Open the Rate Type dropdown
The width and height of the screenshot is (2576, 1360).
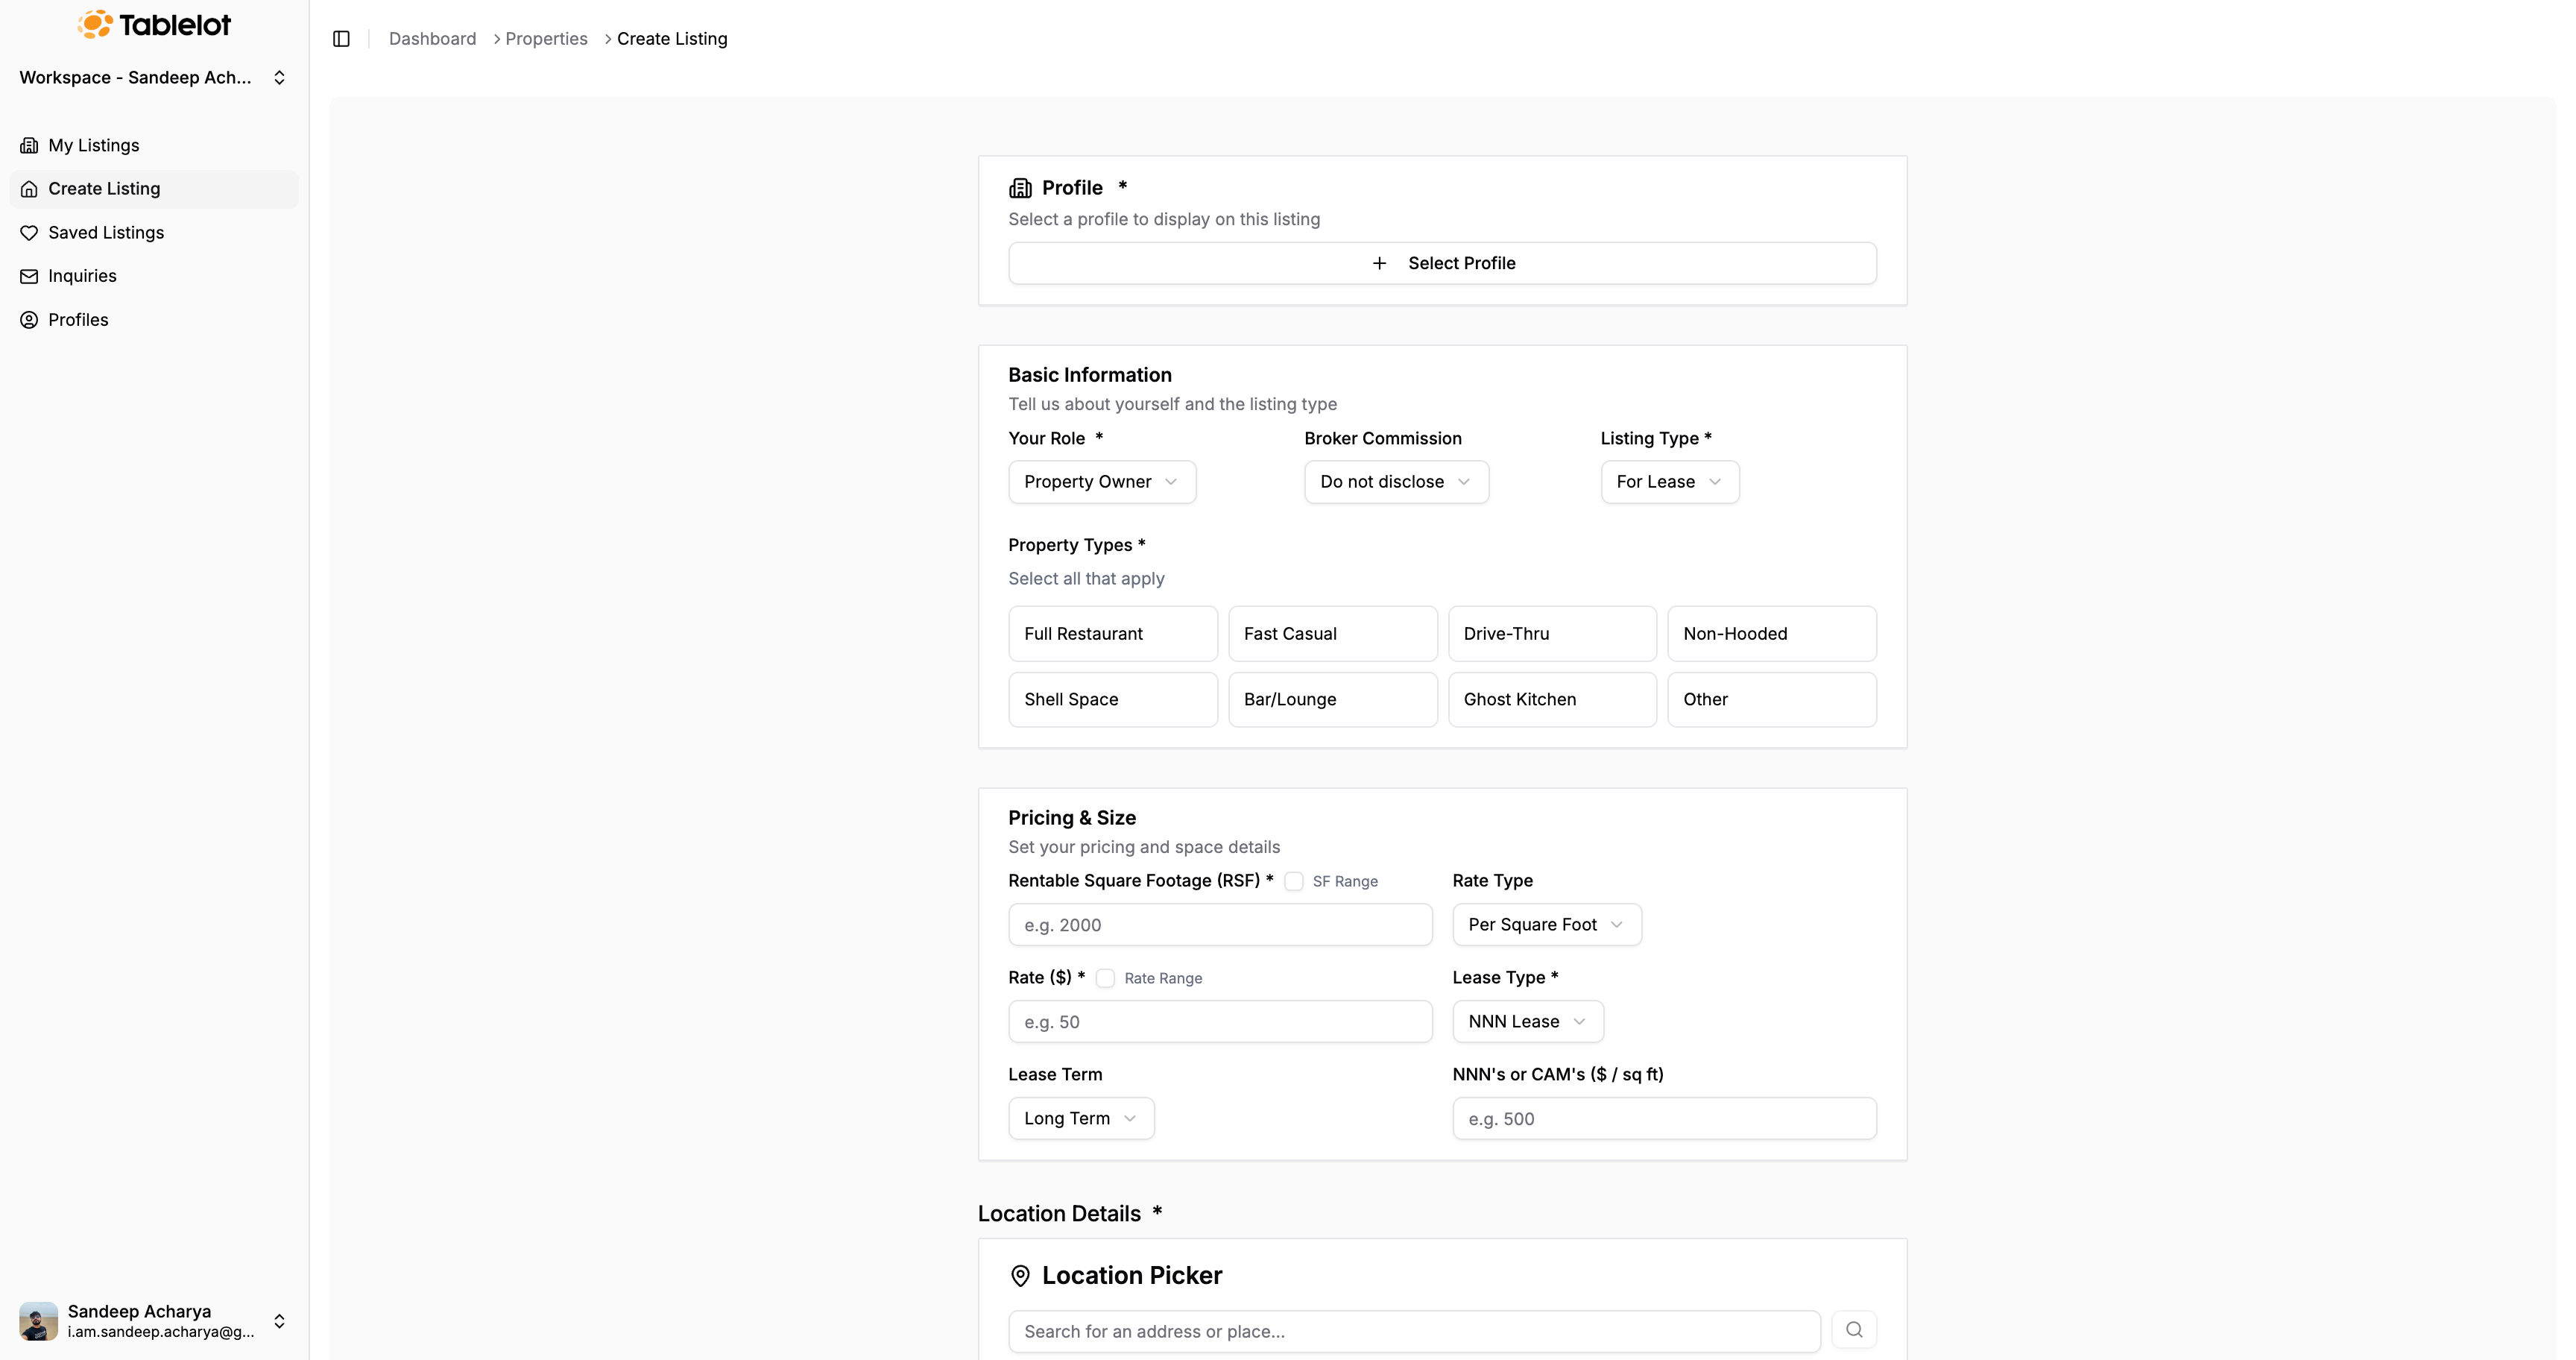tap(1545, 925)
